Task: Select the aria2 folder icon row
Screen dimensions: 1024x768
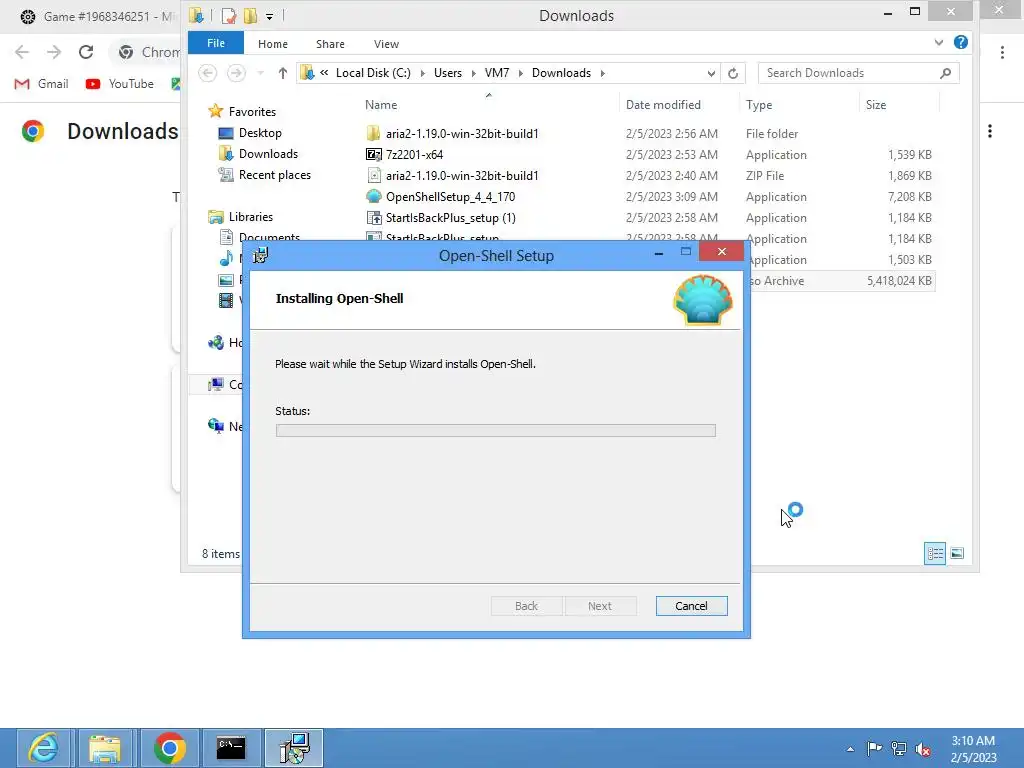Action: click(x=373, y=133)
